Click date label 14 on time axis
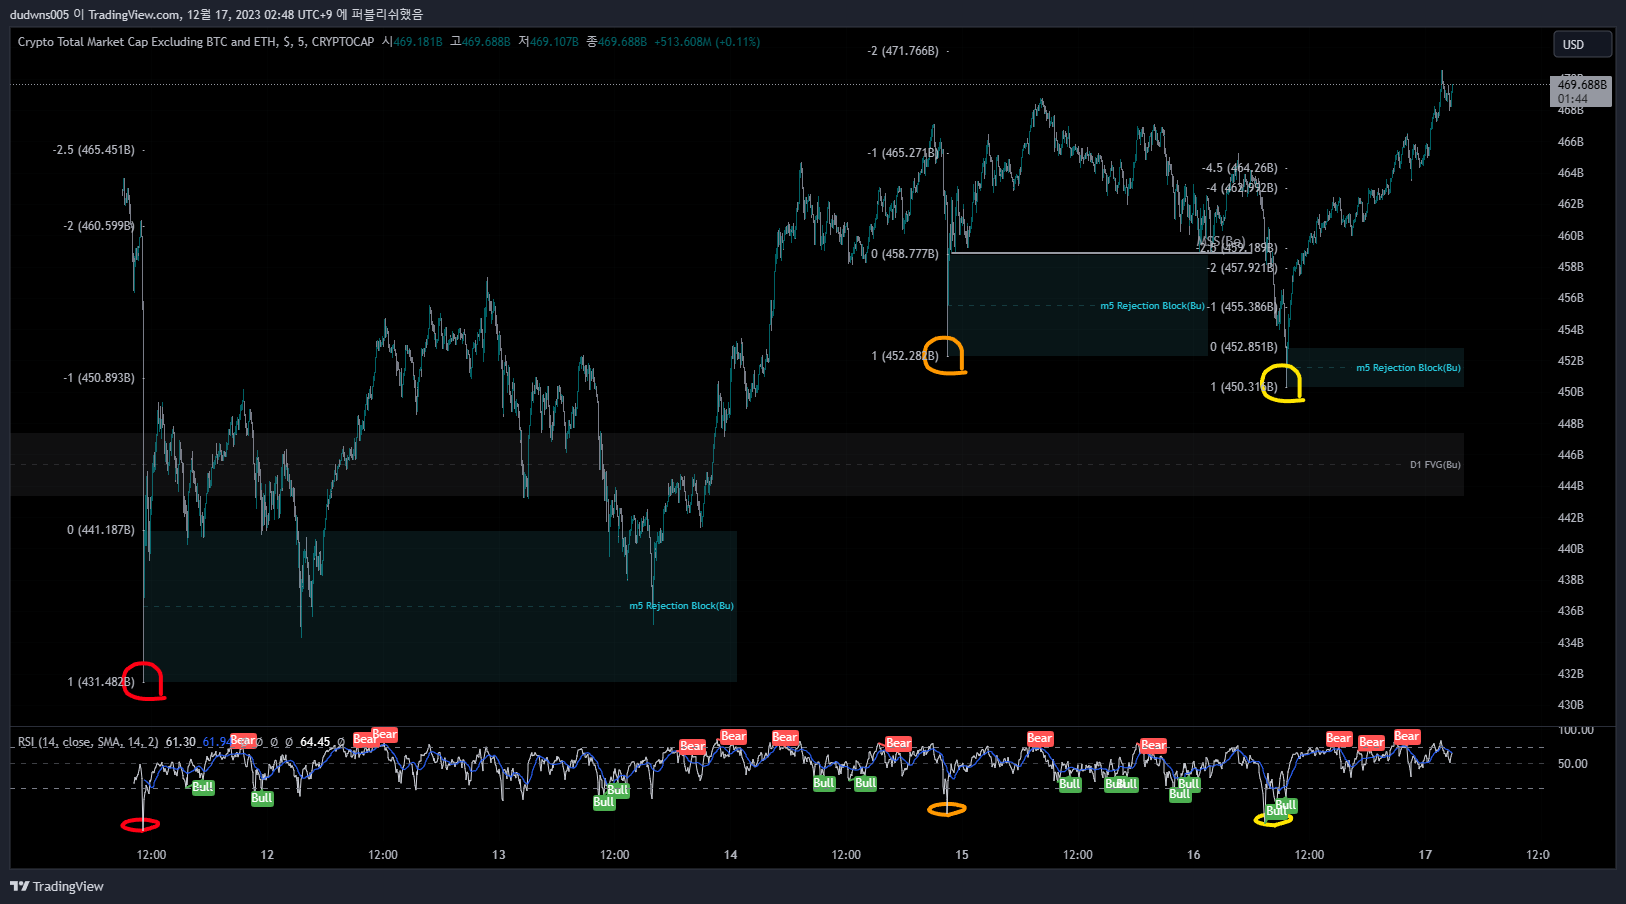This screenshot has height=904, width=1626. click(731, 855)
